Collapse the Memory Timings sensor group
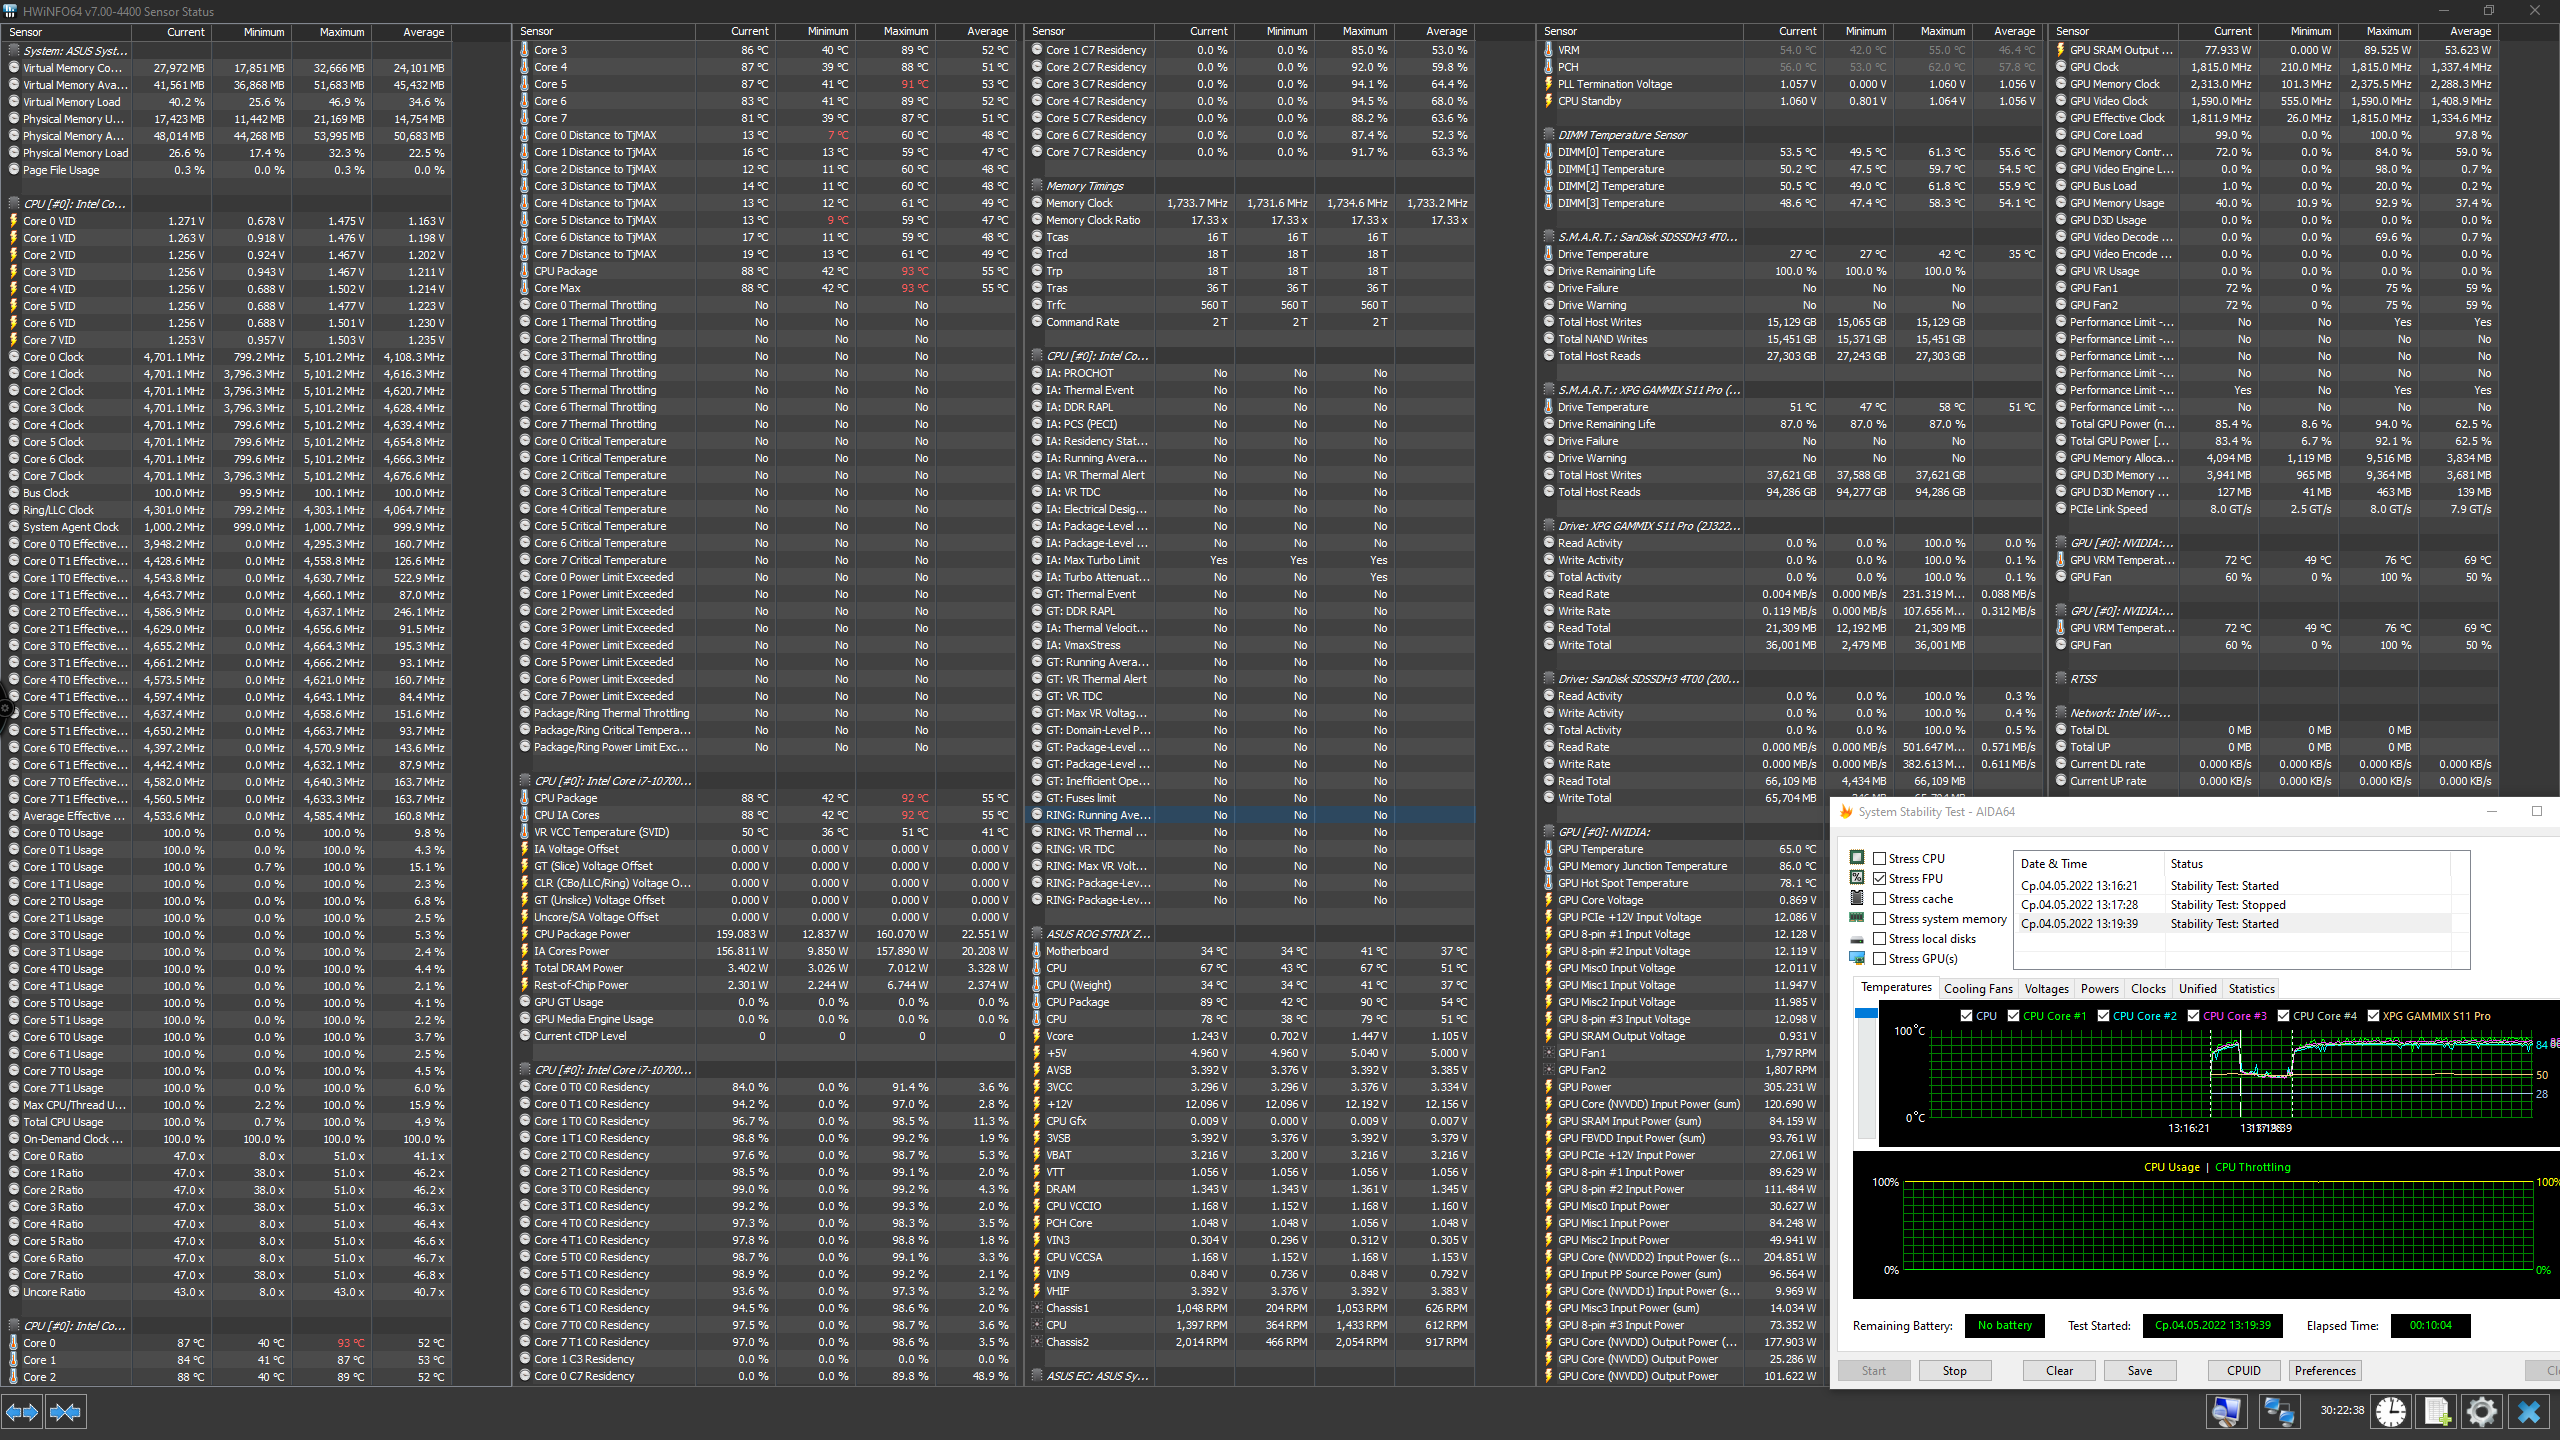This screenshot has width=2560, height=1440. click(x=1084, y=186)
